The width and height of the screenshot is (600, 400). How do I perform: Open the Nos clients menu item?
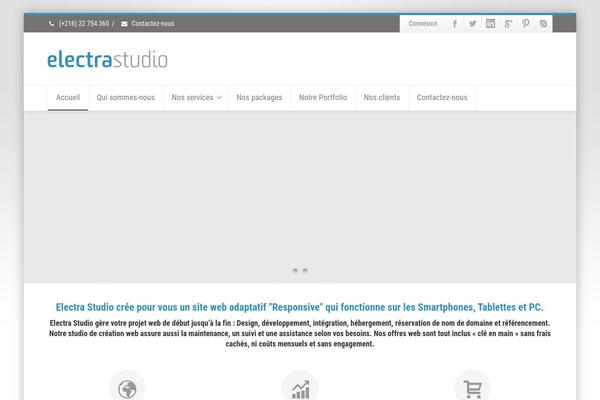click(382, 98)
